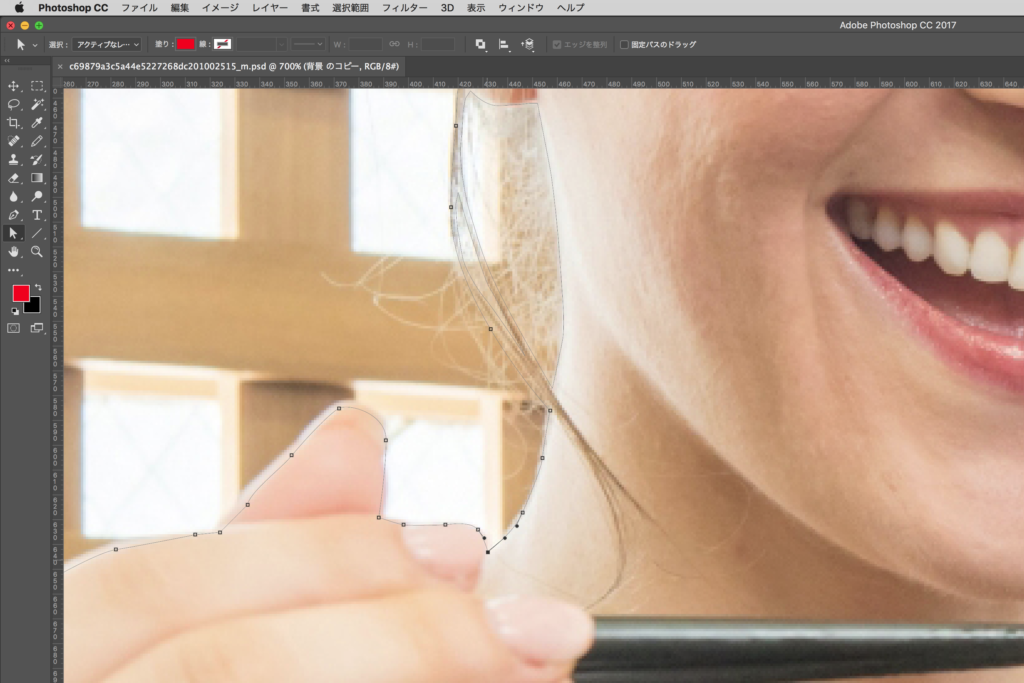Click the red fill color swatch
Image resolution: width=1024 pixels, height=683 pixels.
coord(185,45)
